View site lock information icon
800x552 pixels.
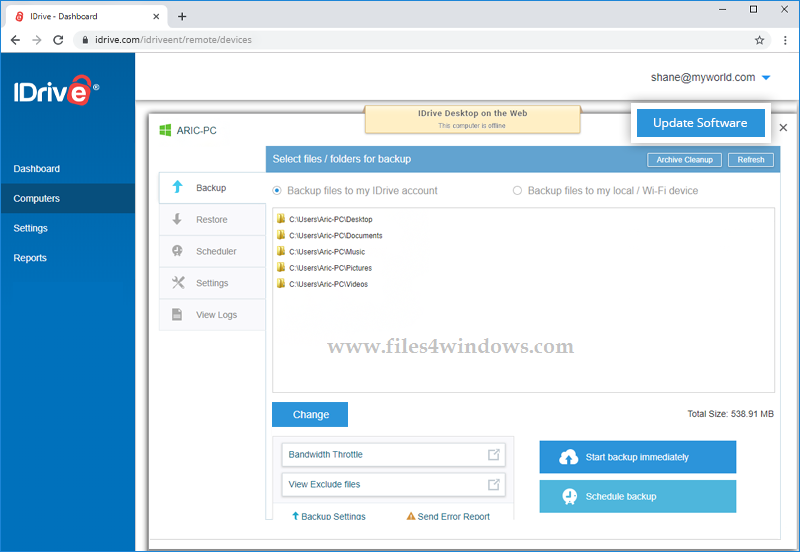point(85,40)
